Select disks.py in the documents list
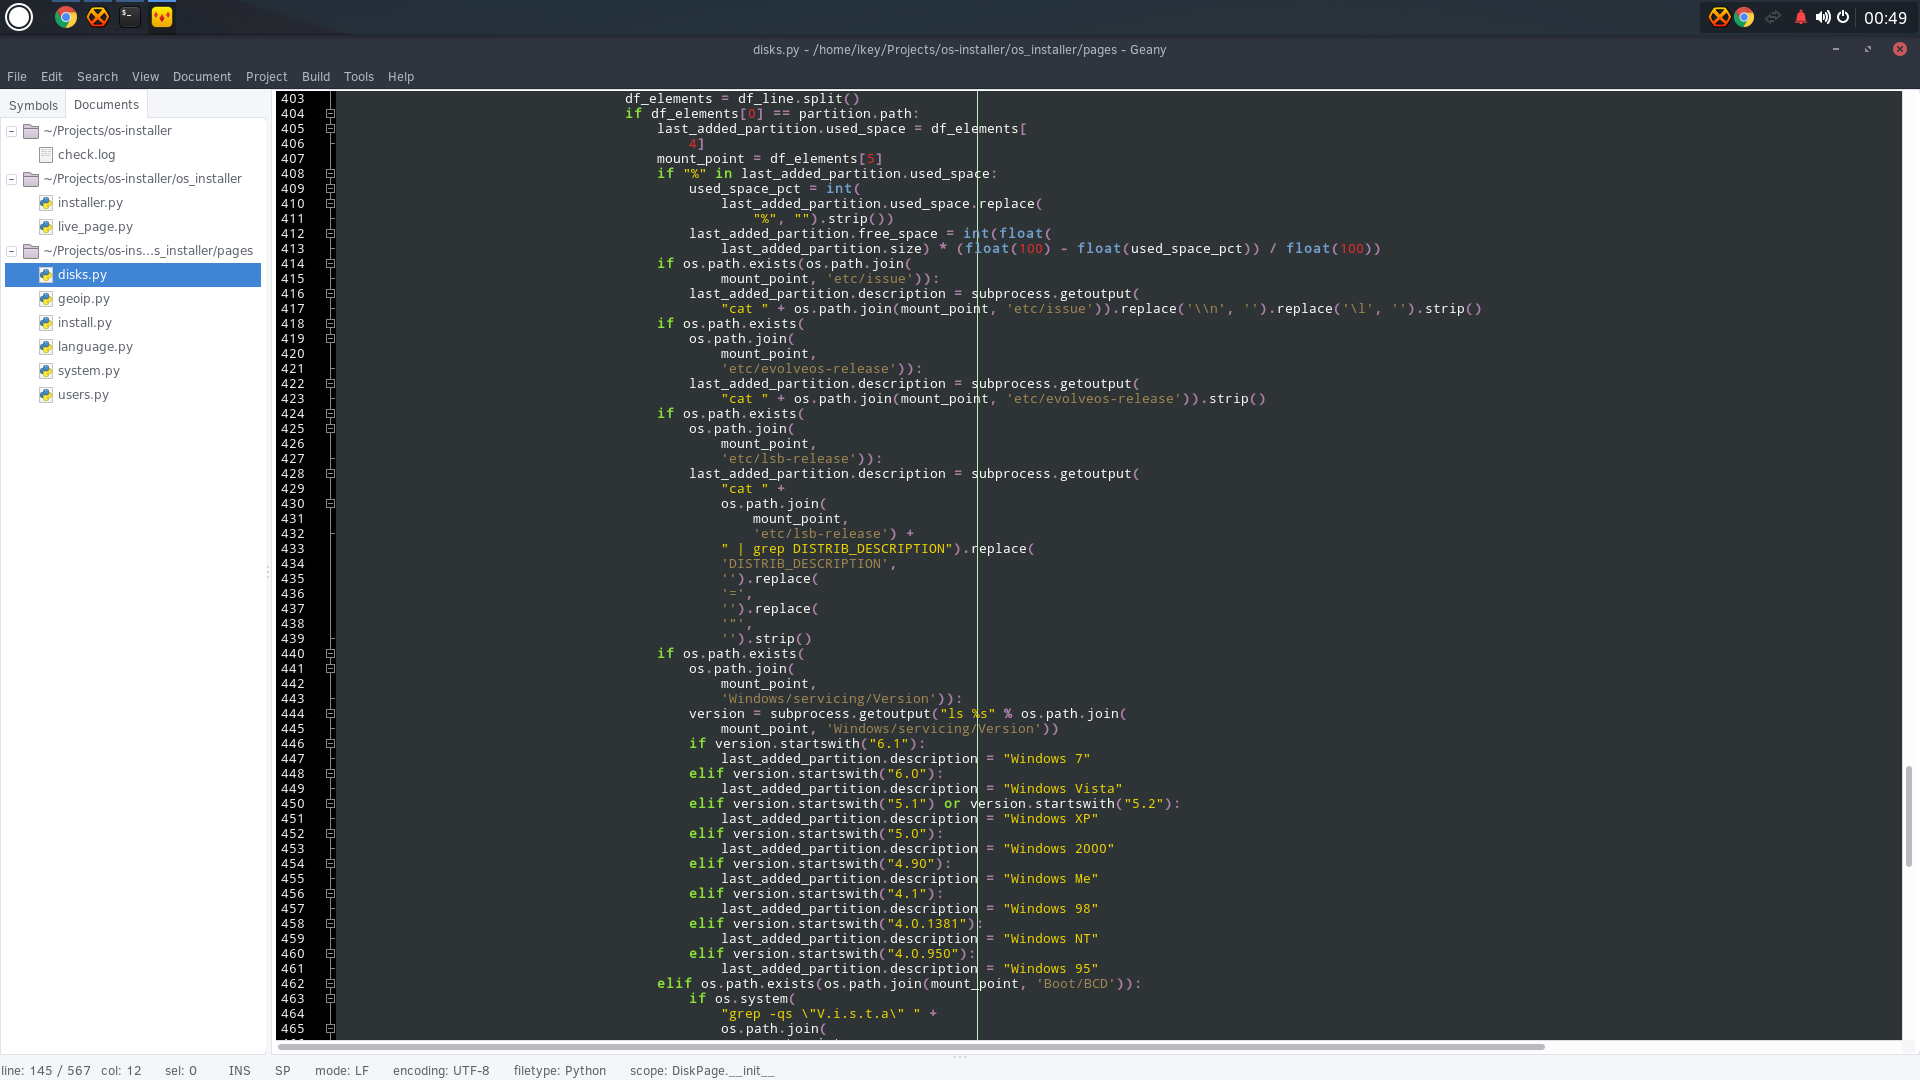Viewport: 1920px width, 1080px height. click(x=133, y=275)
